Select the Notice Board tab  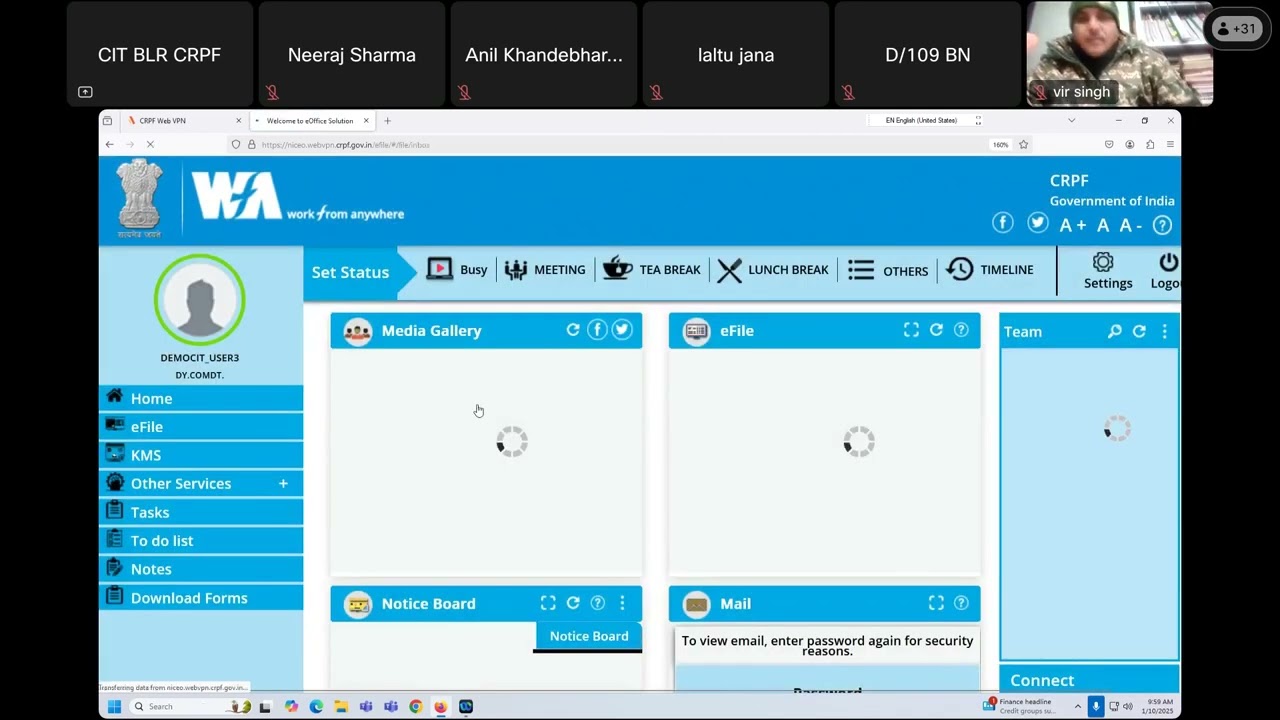click(x=588, y=637)
